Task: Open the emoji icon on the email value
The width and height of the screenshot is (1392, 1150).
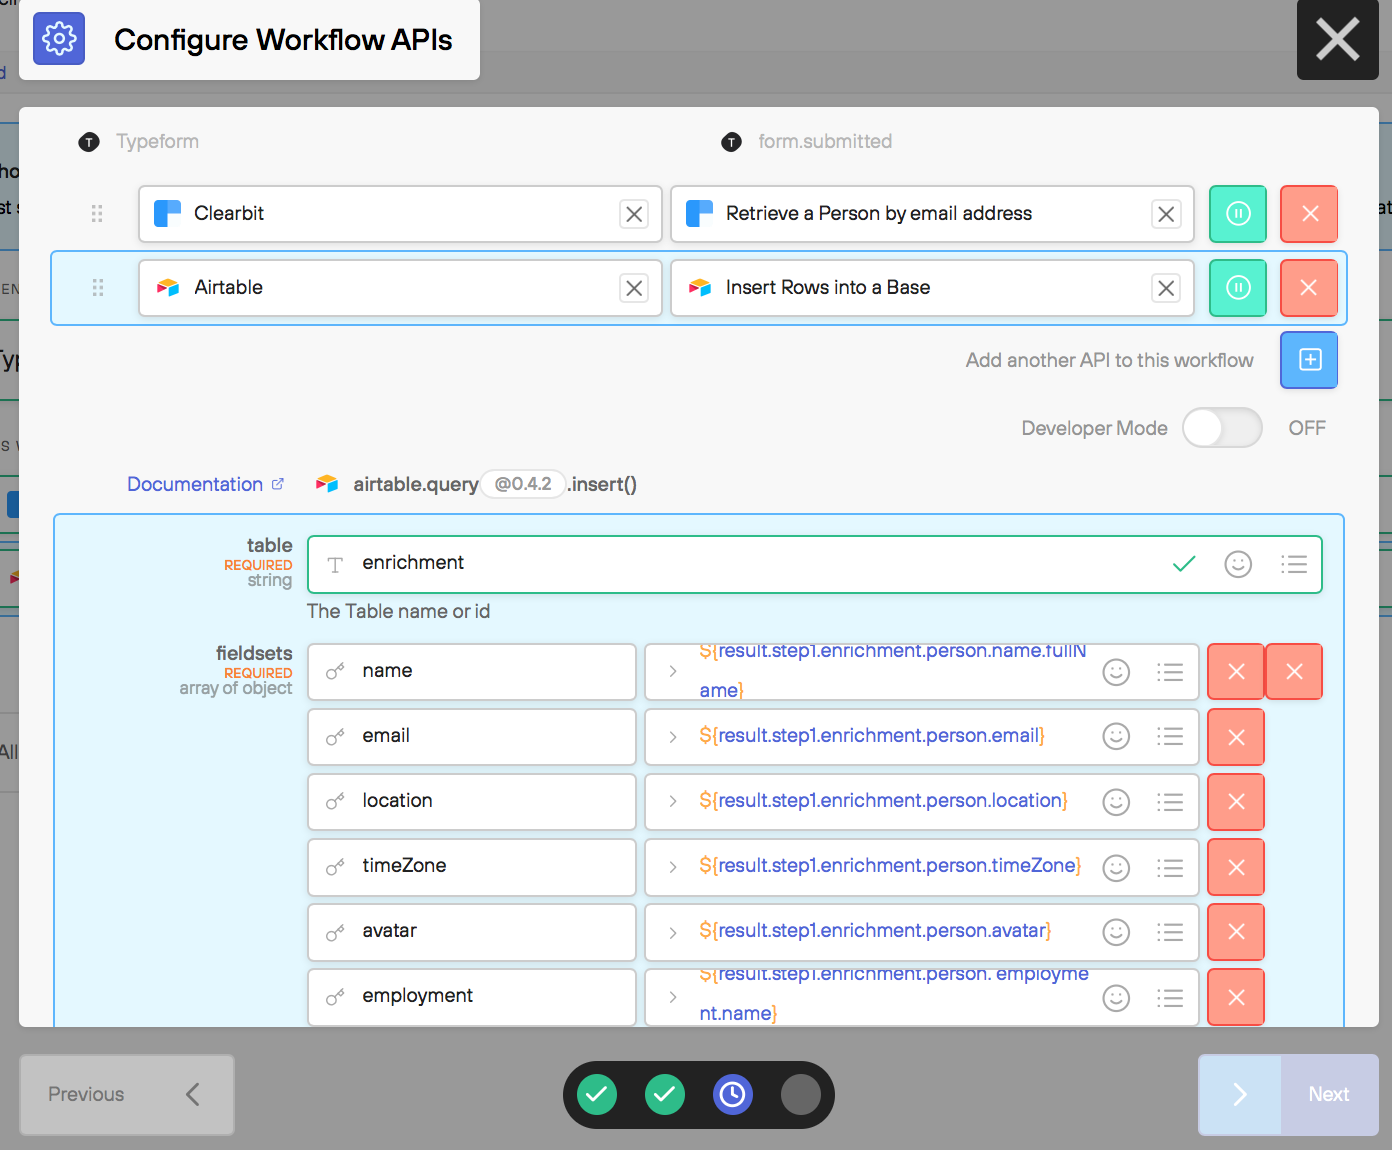Action: click(1116, 737)
